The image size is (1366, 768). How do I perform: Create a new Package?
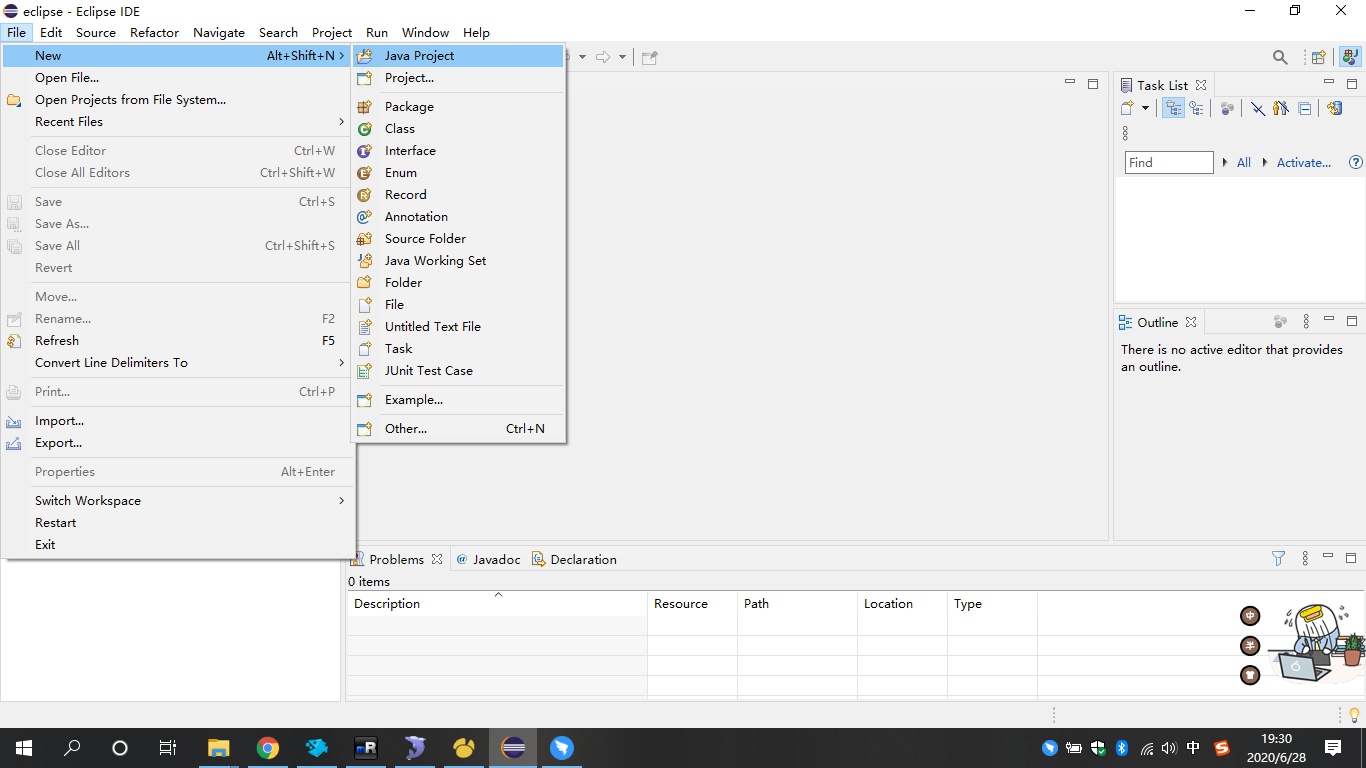coord(458,107)
